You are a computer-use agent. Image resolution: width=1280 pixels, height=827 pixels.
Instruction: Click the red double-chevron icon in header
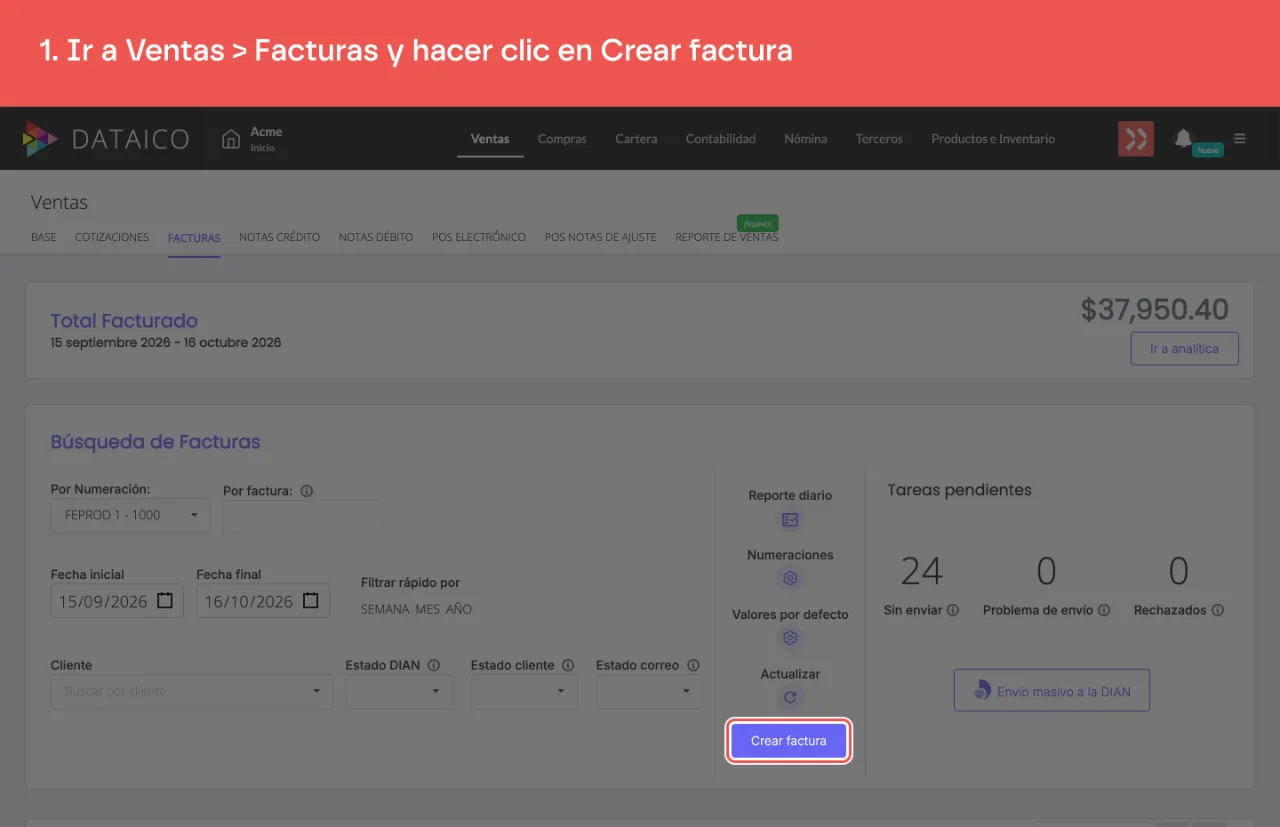pos(1135,139)
